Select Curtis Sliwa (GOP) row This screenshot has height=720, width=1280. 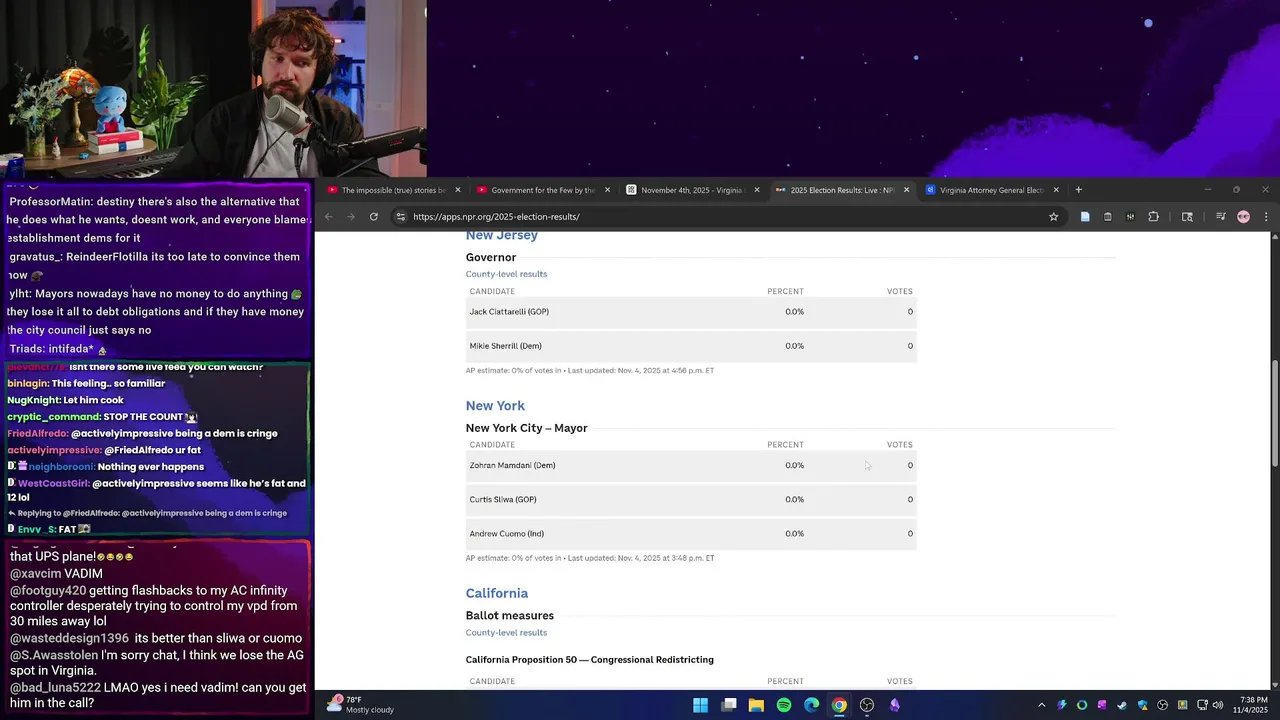691,499
